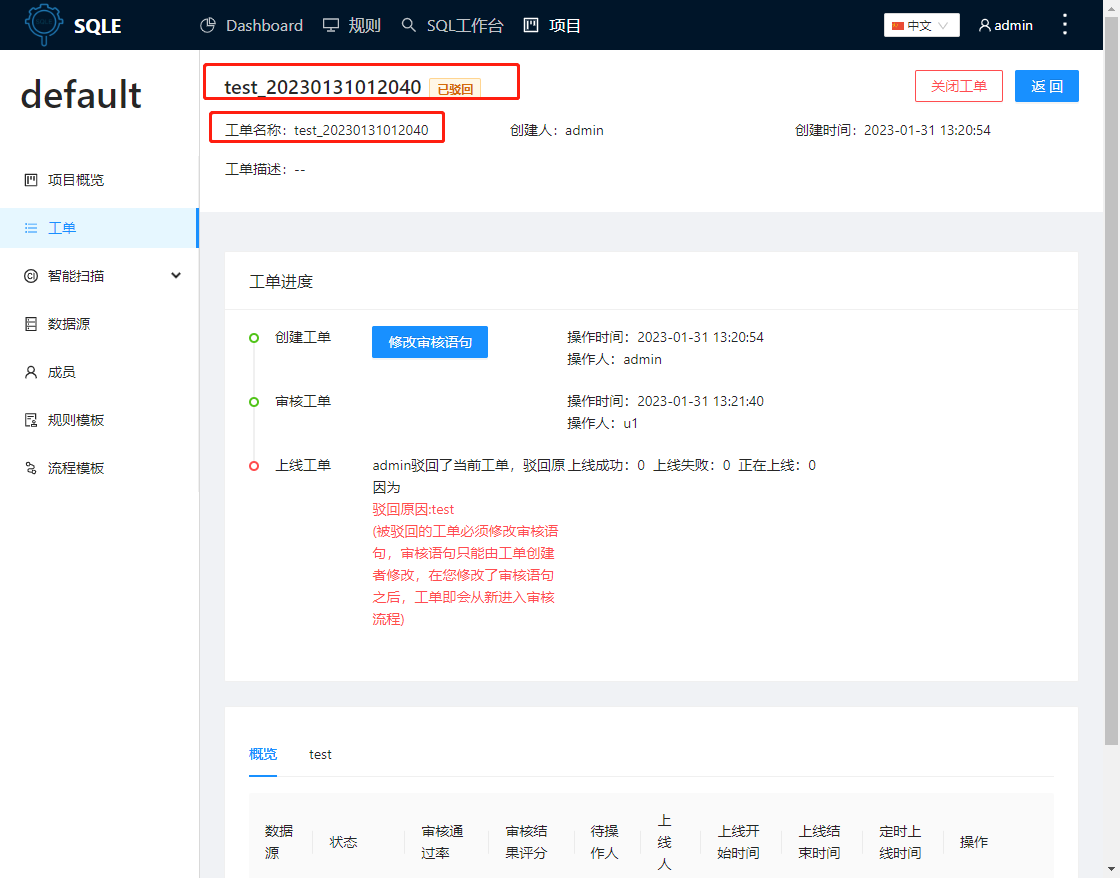The image size is (1120, 878).
Task: Click the 项目 icon in the top bar
Action: point(529,25)
